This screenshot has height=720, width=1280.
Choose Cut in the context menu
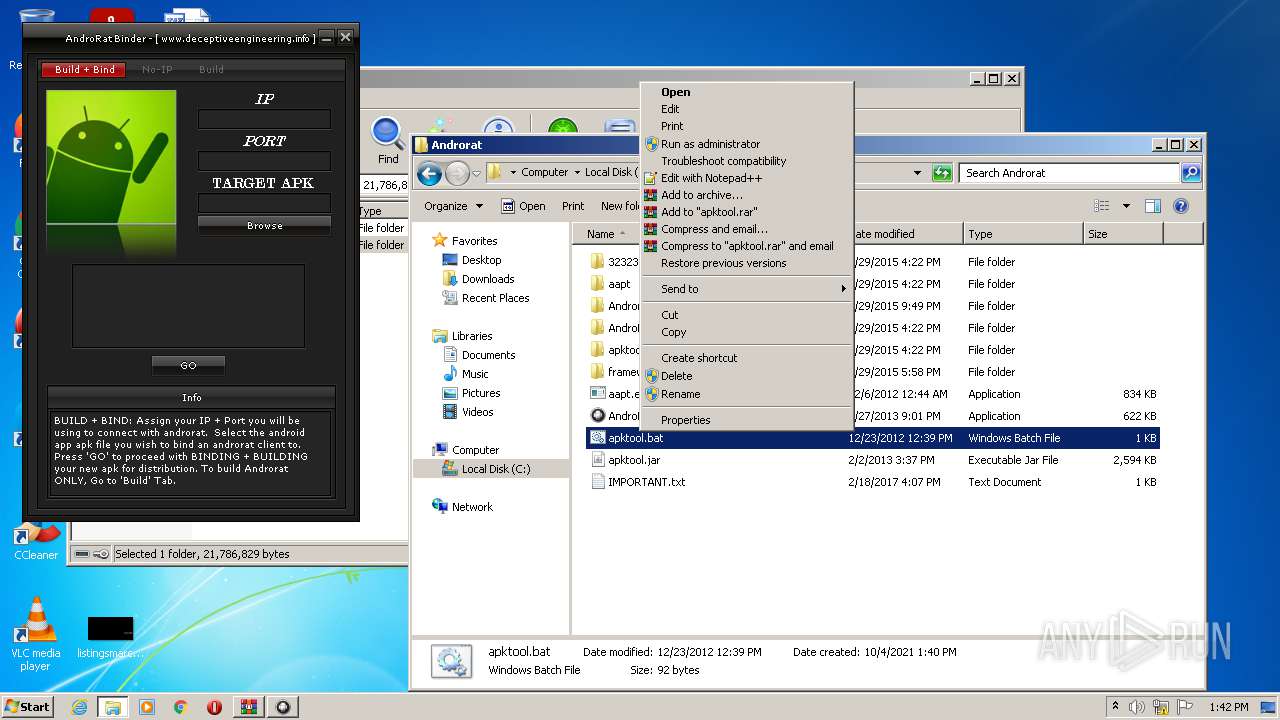coord(746,315)
